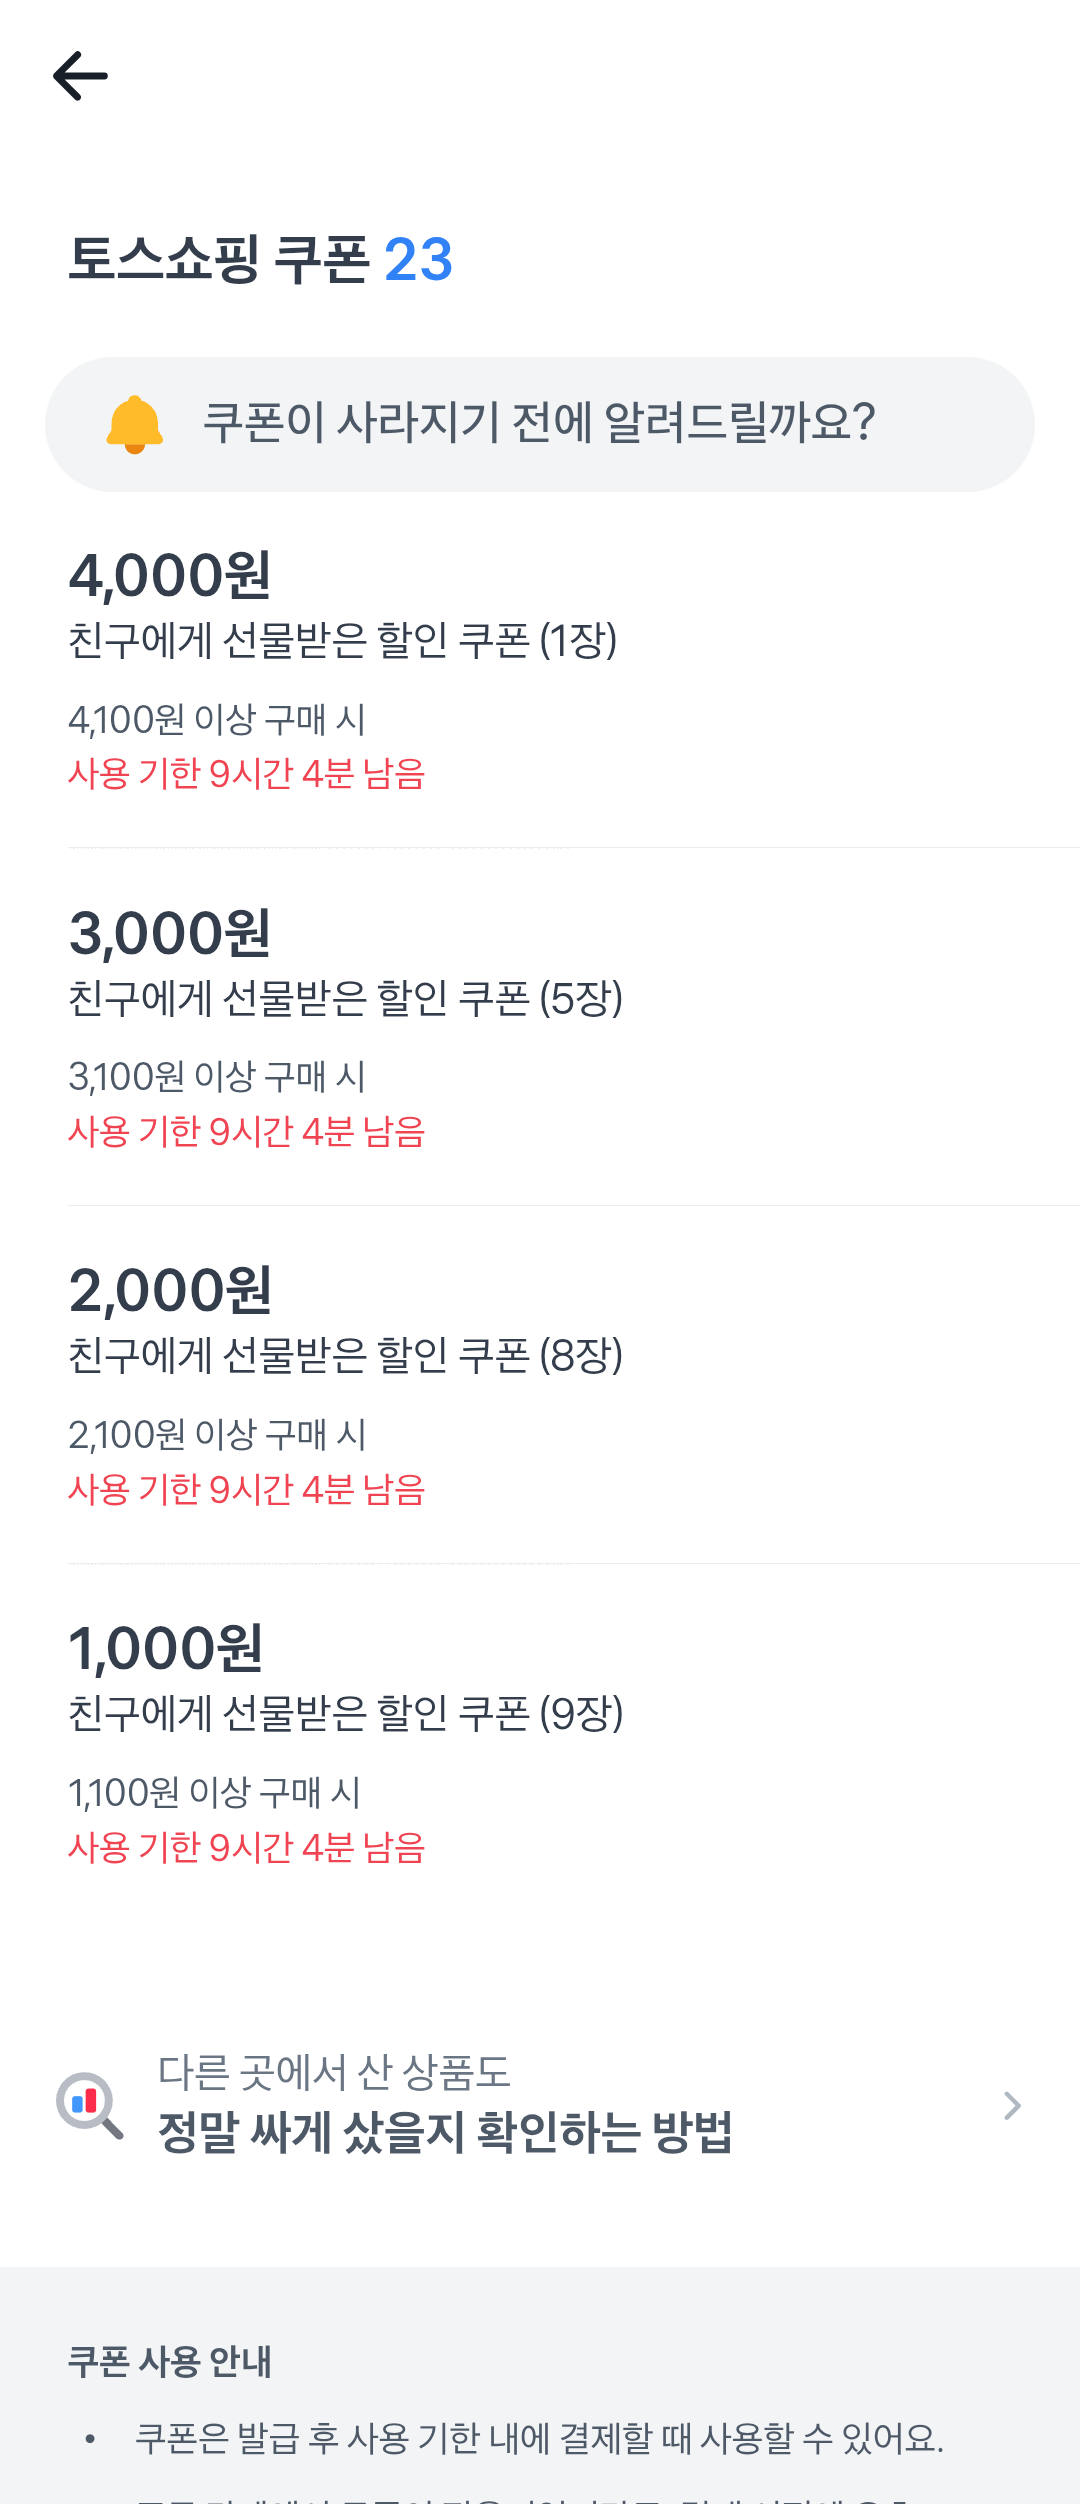Tap 다른 곳에서 산 상품도 subtitle text
The image size is (1080, 2504).
334,2073
